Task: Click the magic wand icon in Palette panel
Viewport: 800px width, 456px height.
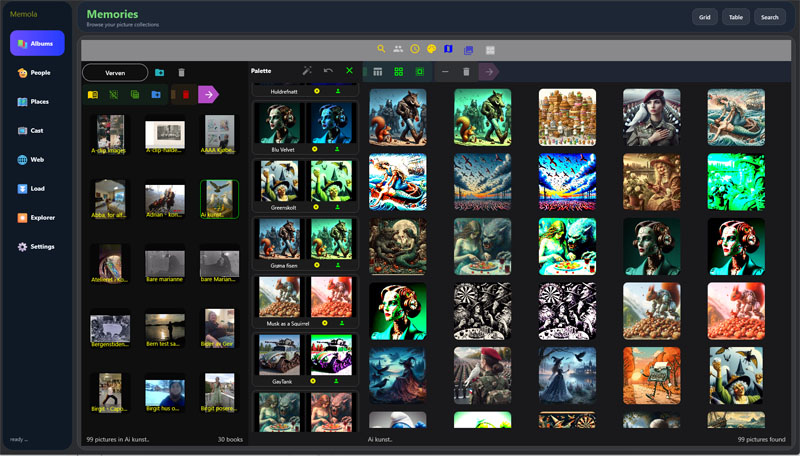Action: point(307,71)
